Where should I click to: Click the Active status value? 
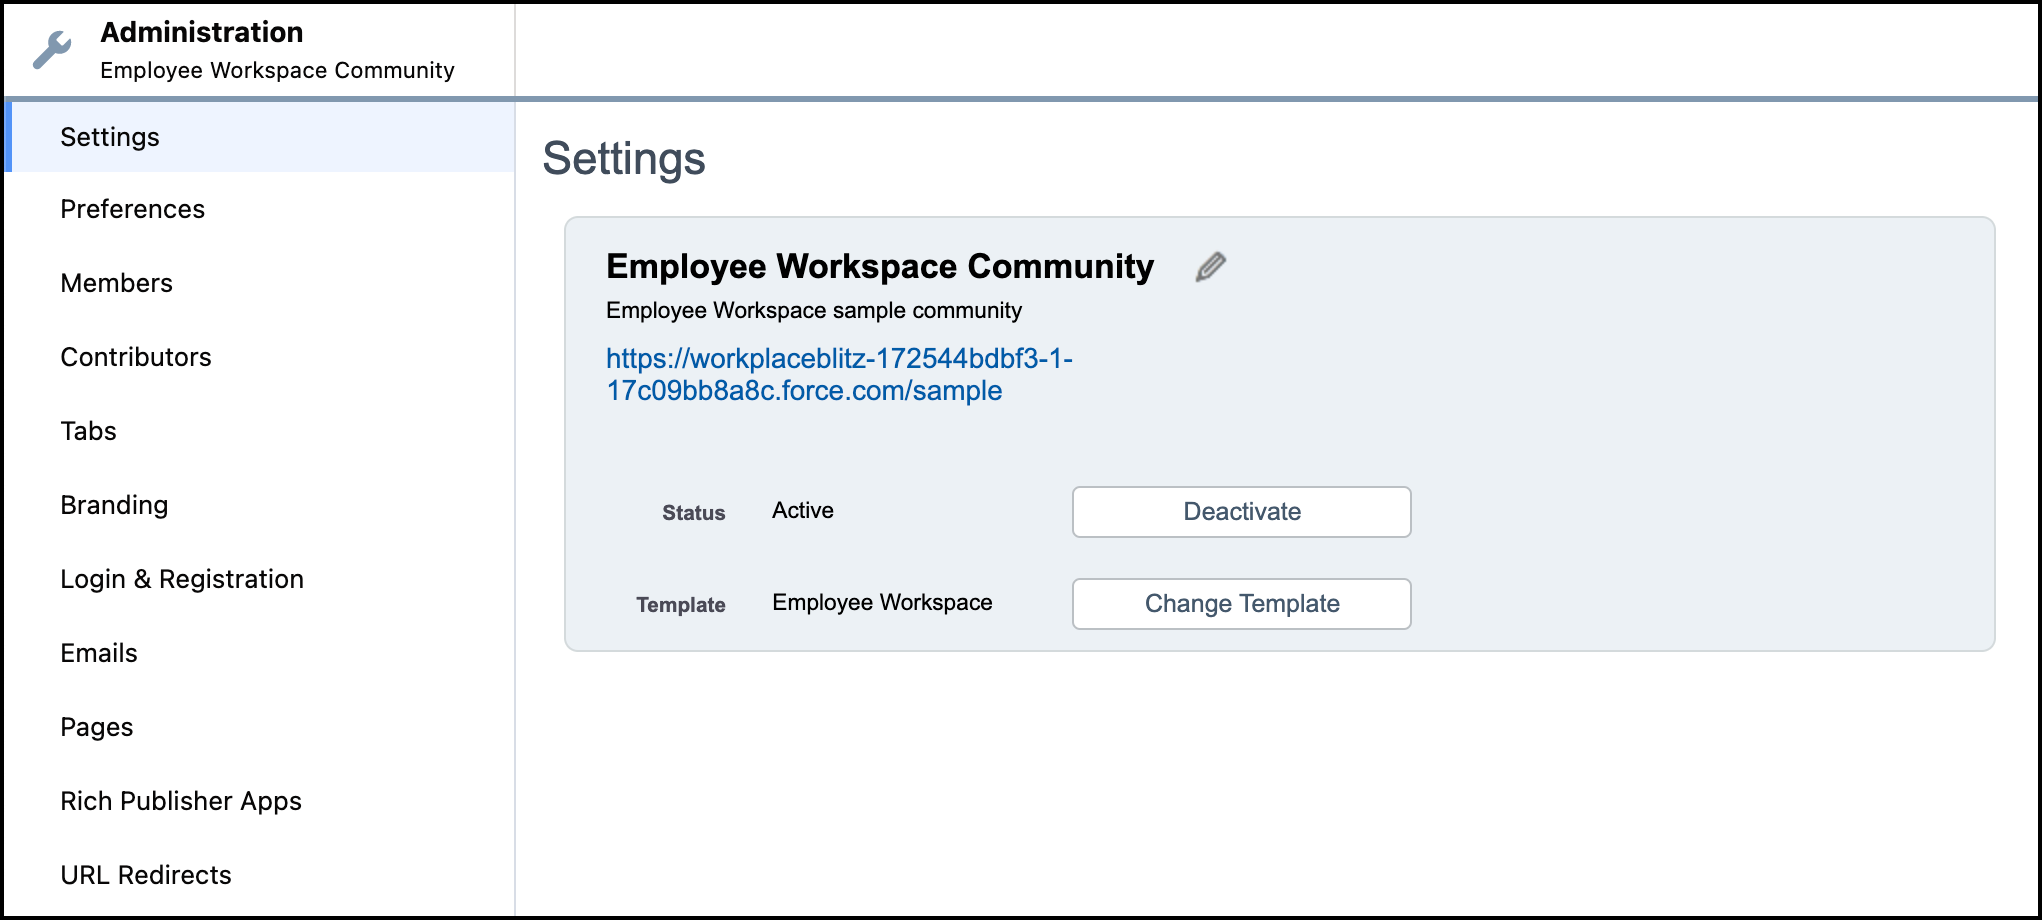click(803, 511)
